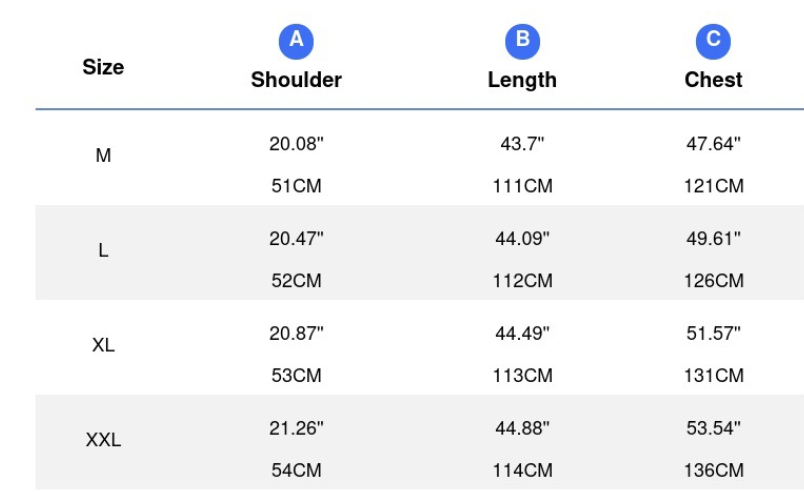Select the 20.08" shoulder value
The width and height of the screenshot is (804, 492).
point(296,144)
